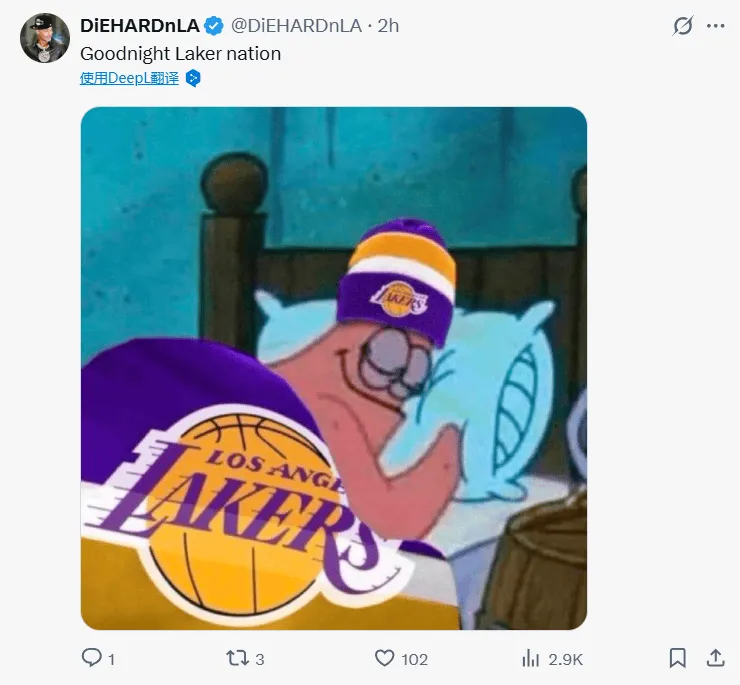Screen dimensions: 740x685
Task: Repost the tweet with the retweet icon
Action: pos(237,658)
